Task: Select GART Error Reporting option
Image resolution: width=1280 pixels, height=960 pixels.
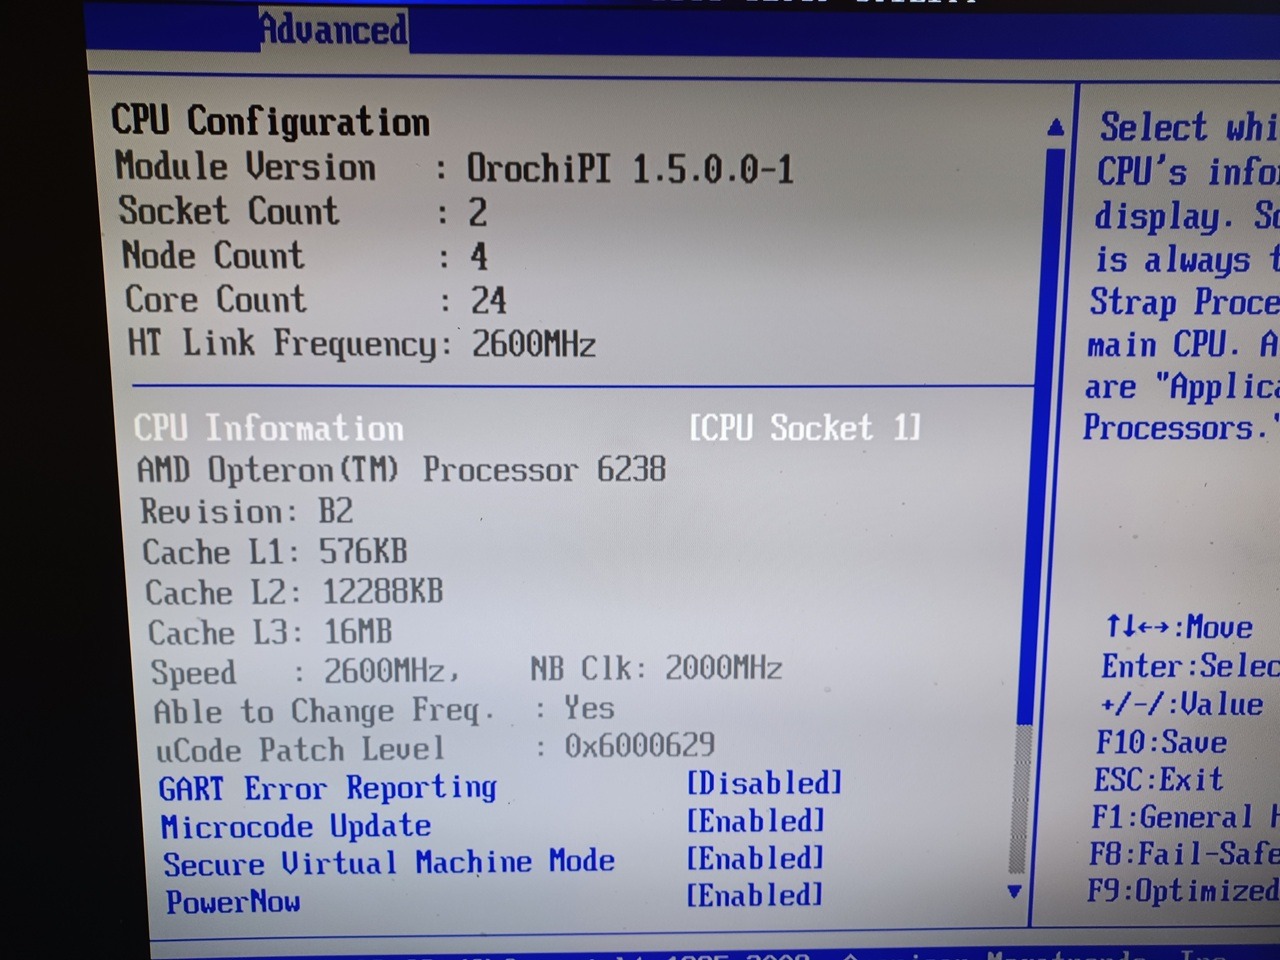Action: 328,788
